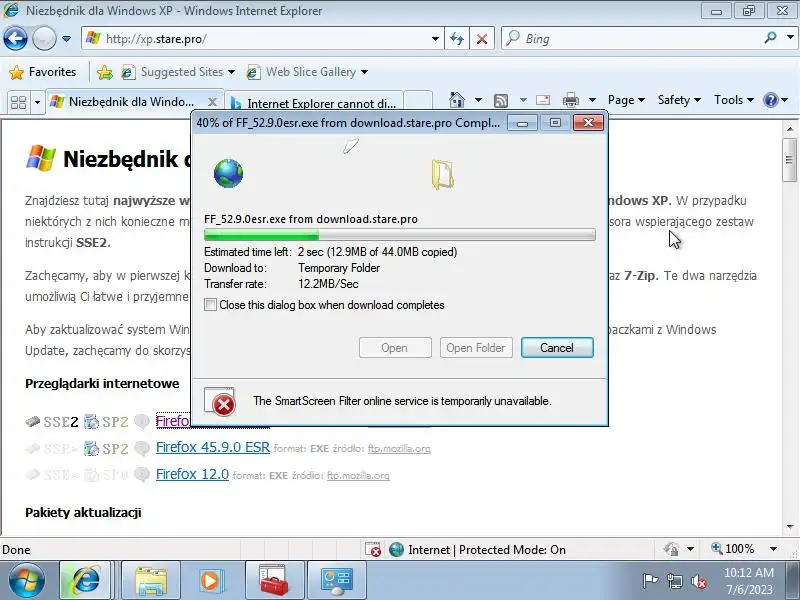Click the Quick Tabs grid icon

(19, 103)
